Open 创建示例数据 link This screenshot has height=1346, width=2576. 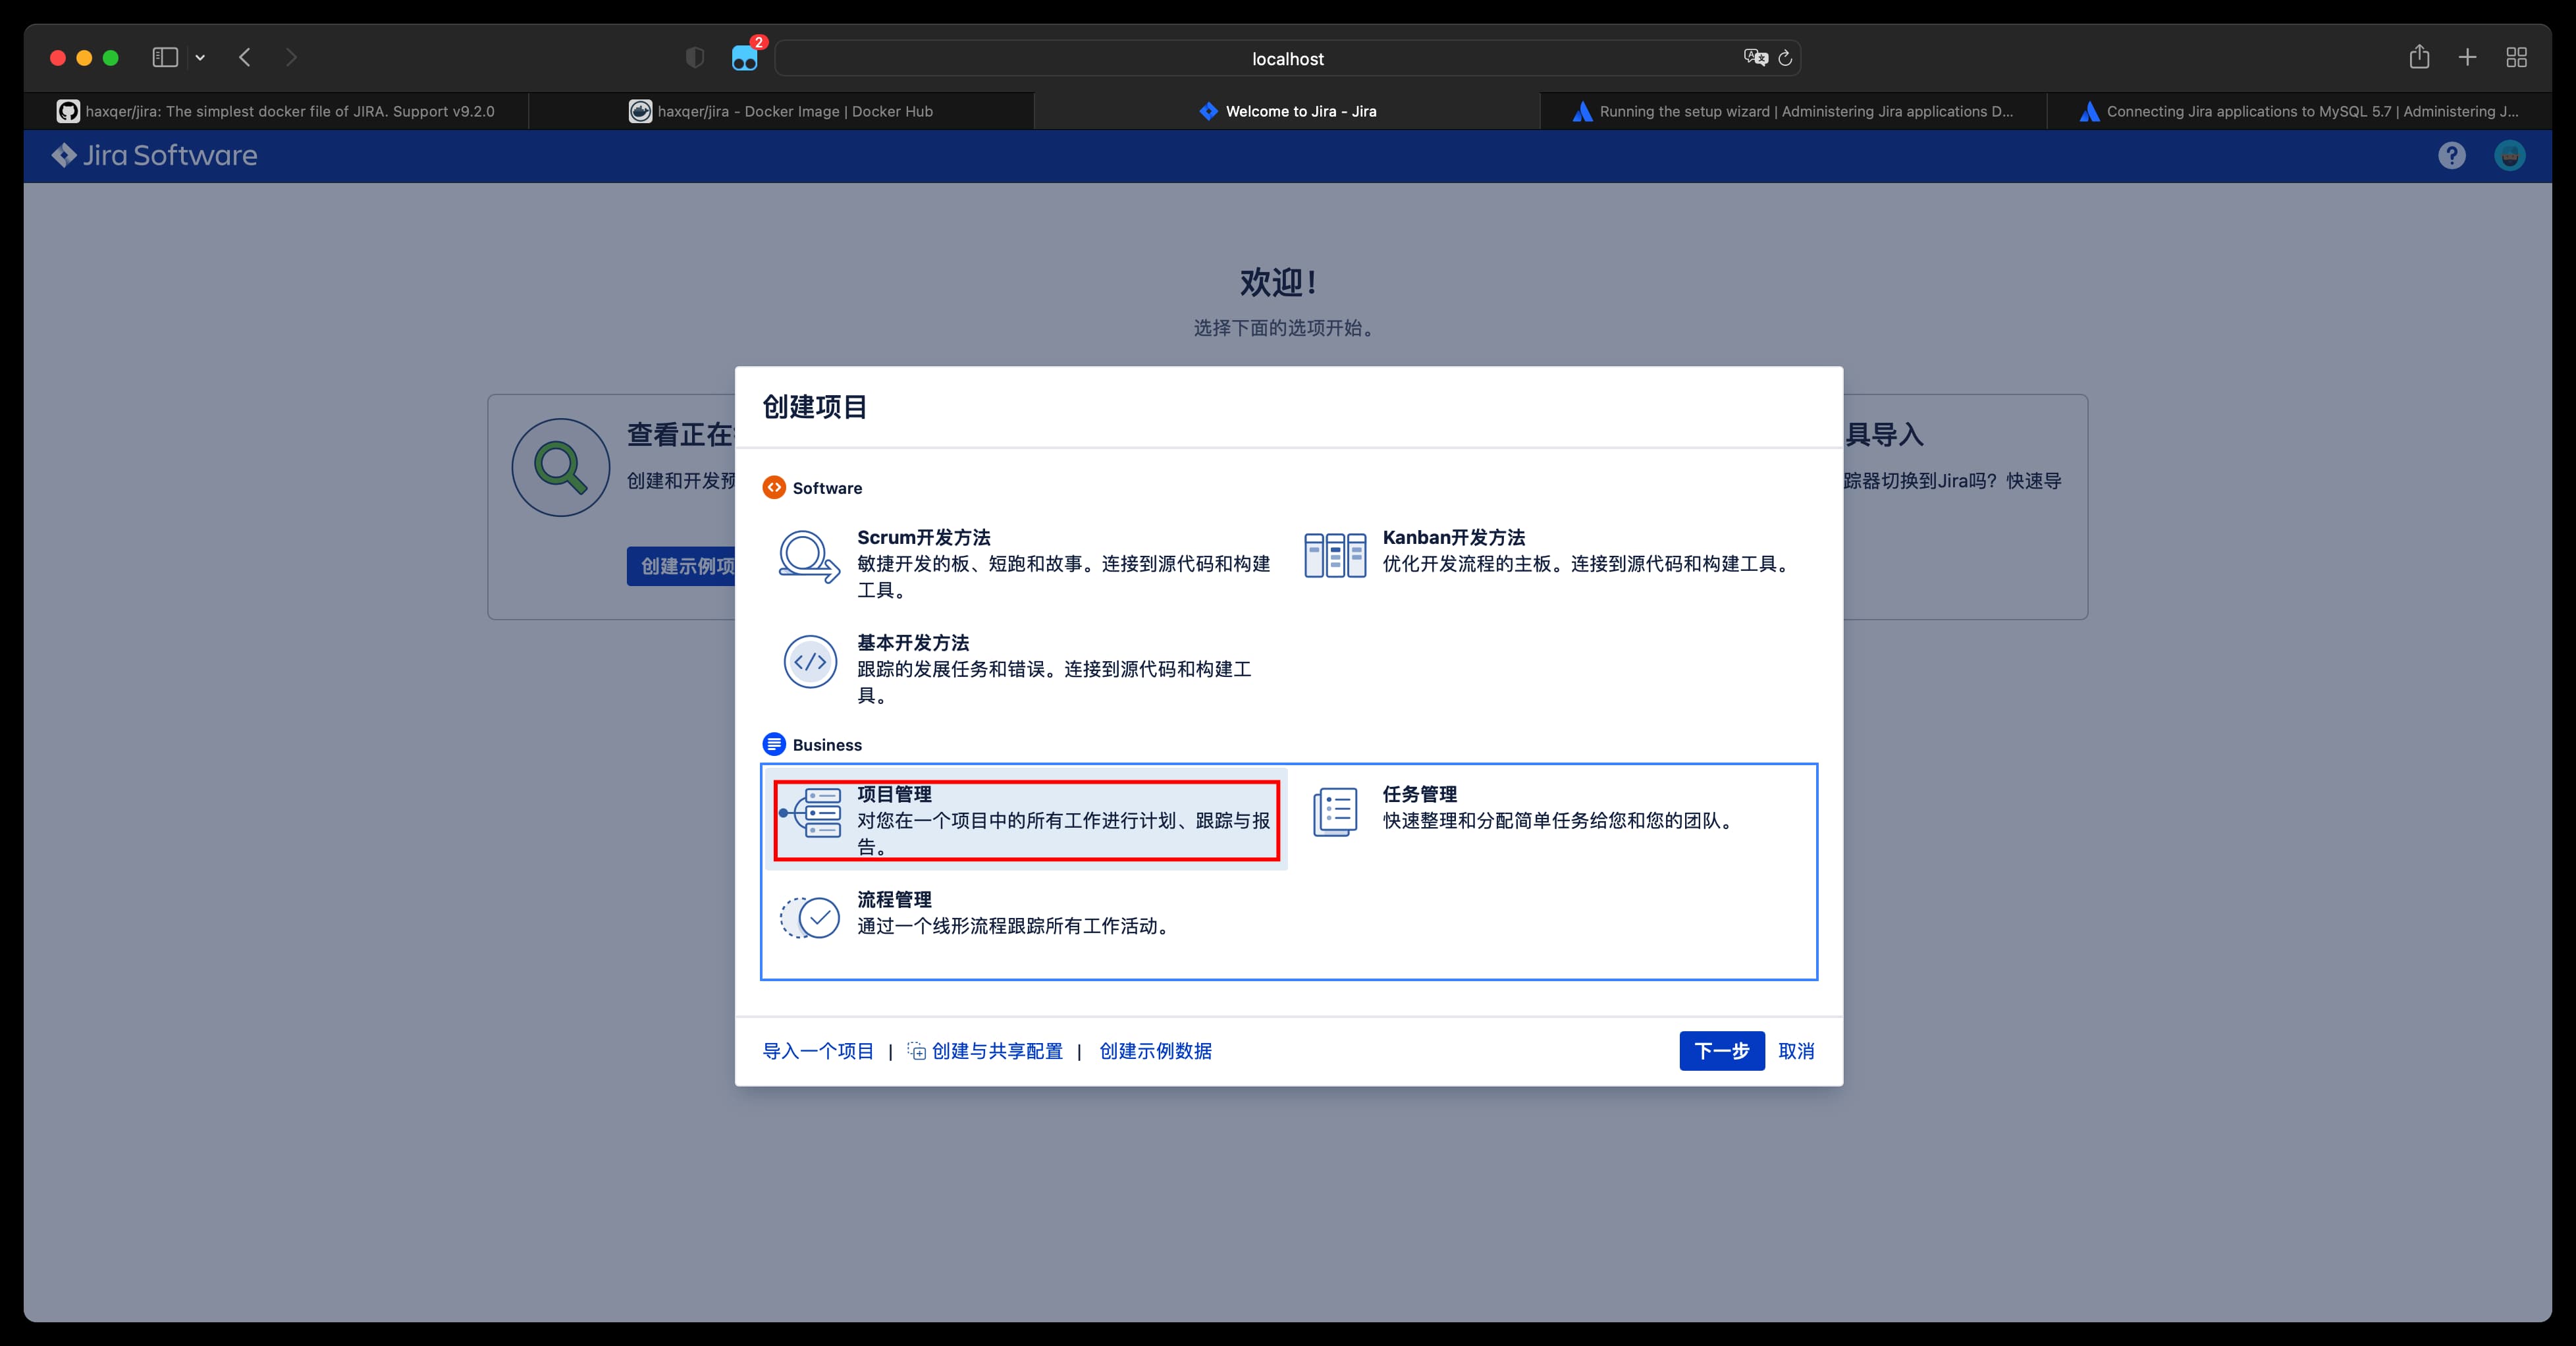click(x=1155, y=1050)
